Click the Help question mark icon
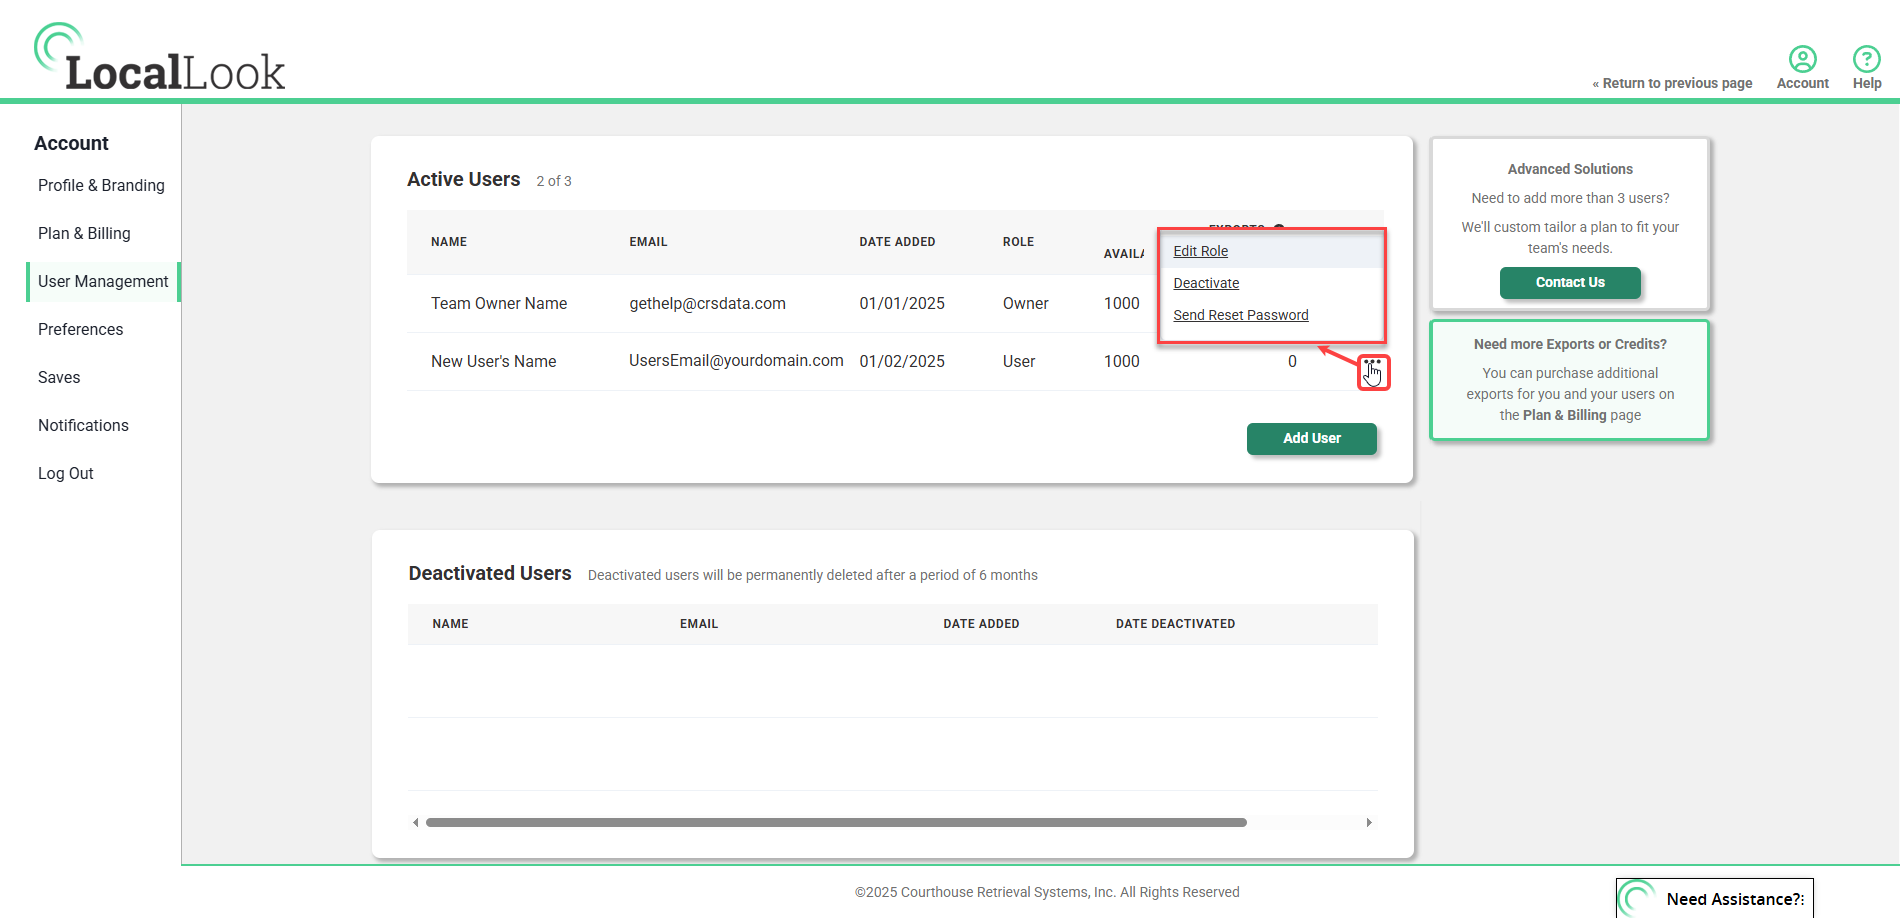The height and width of the screenshot is (918, 1900). tap(1866, 58)
